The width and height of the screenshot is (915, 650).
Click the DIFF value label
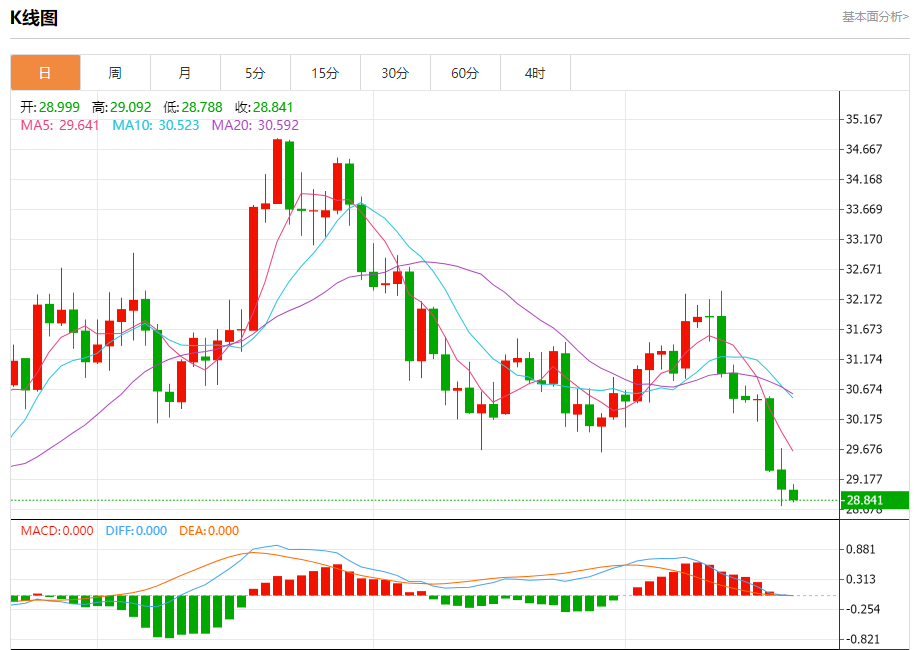pos(136,531)
